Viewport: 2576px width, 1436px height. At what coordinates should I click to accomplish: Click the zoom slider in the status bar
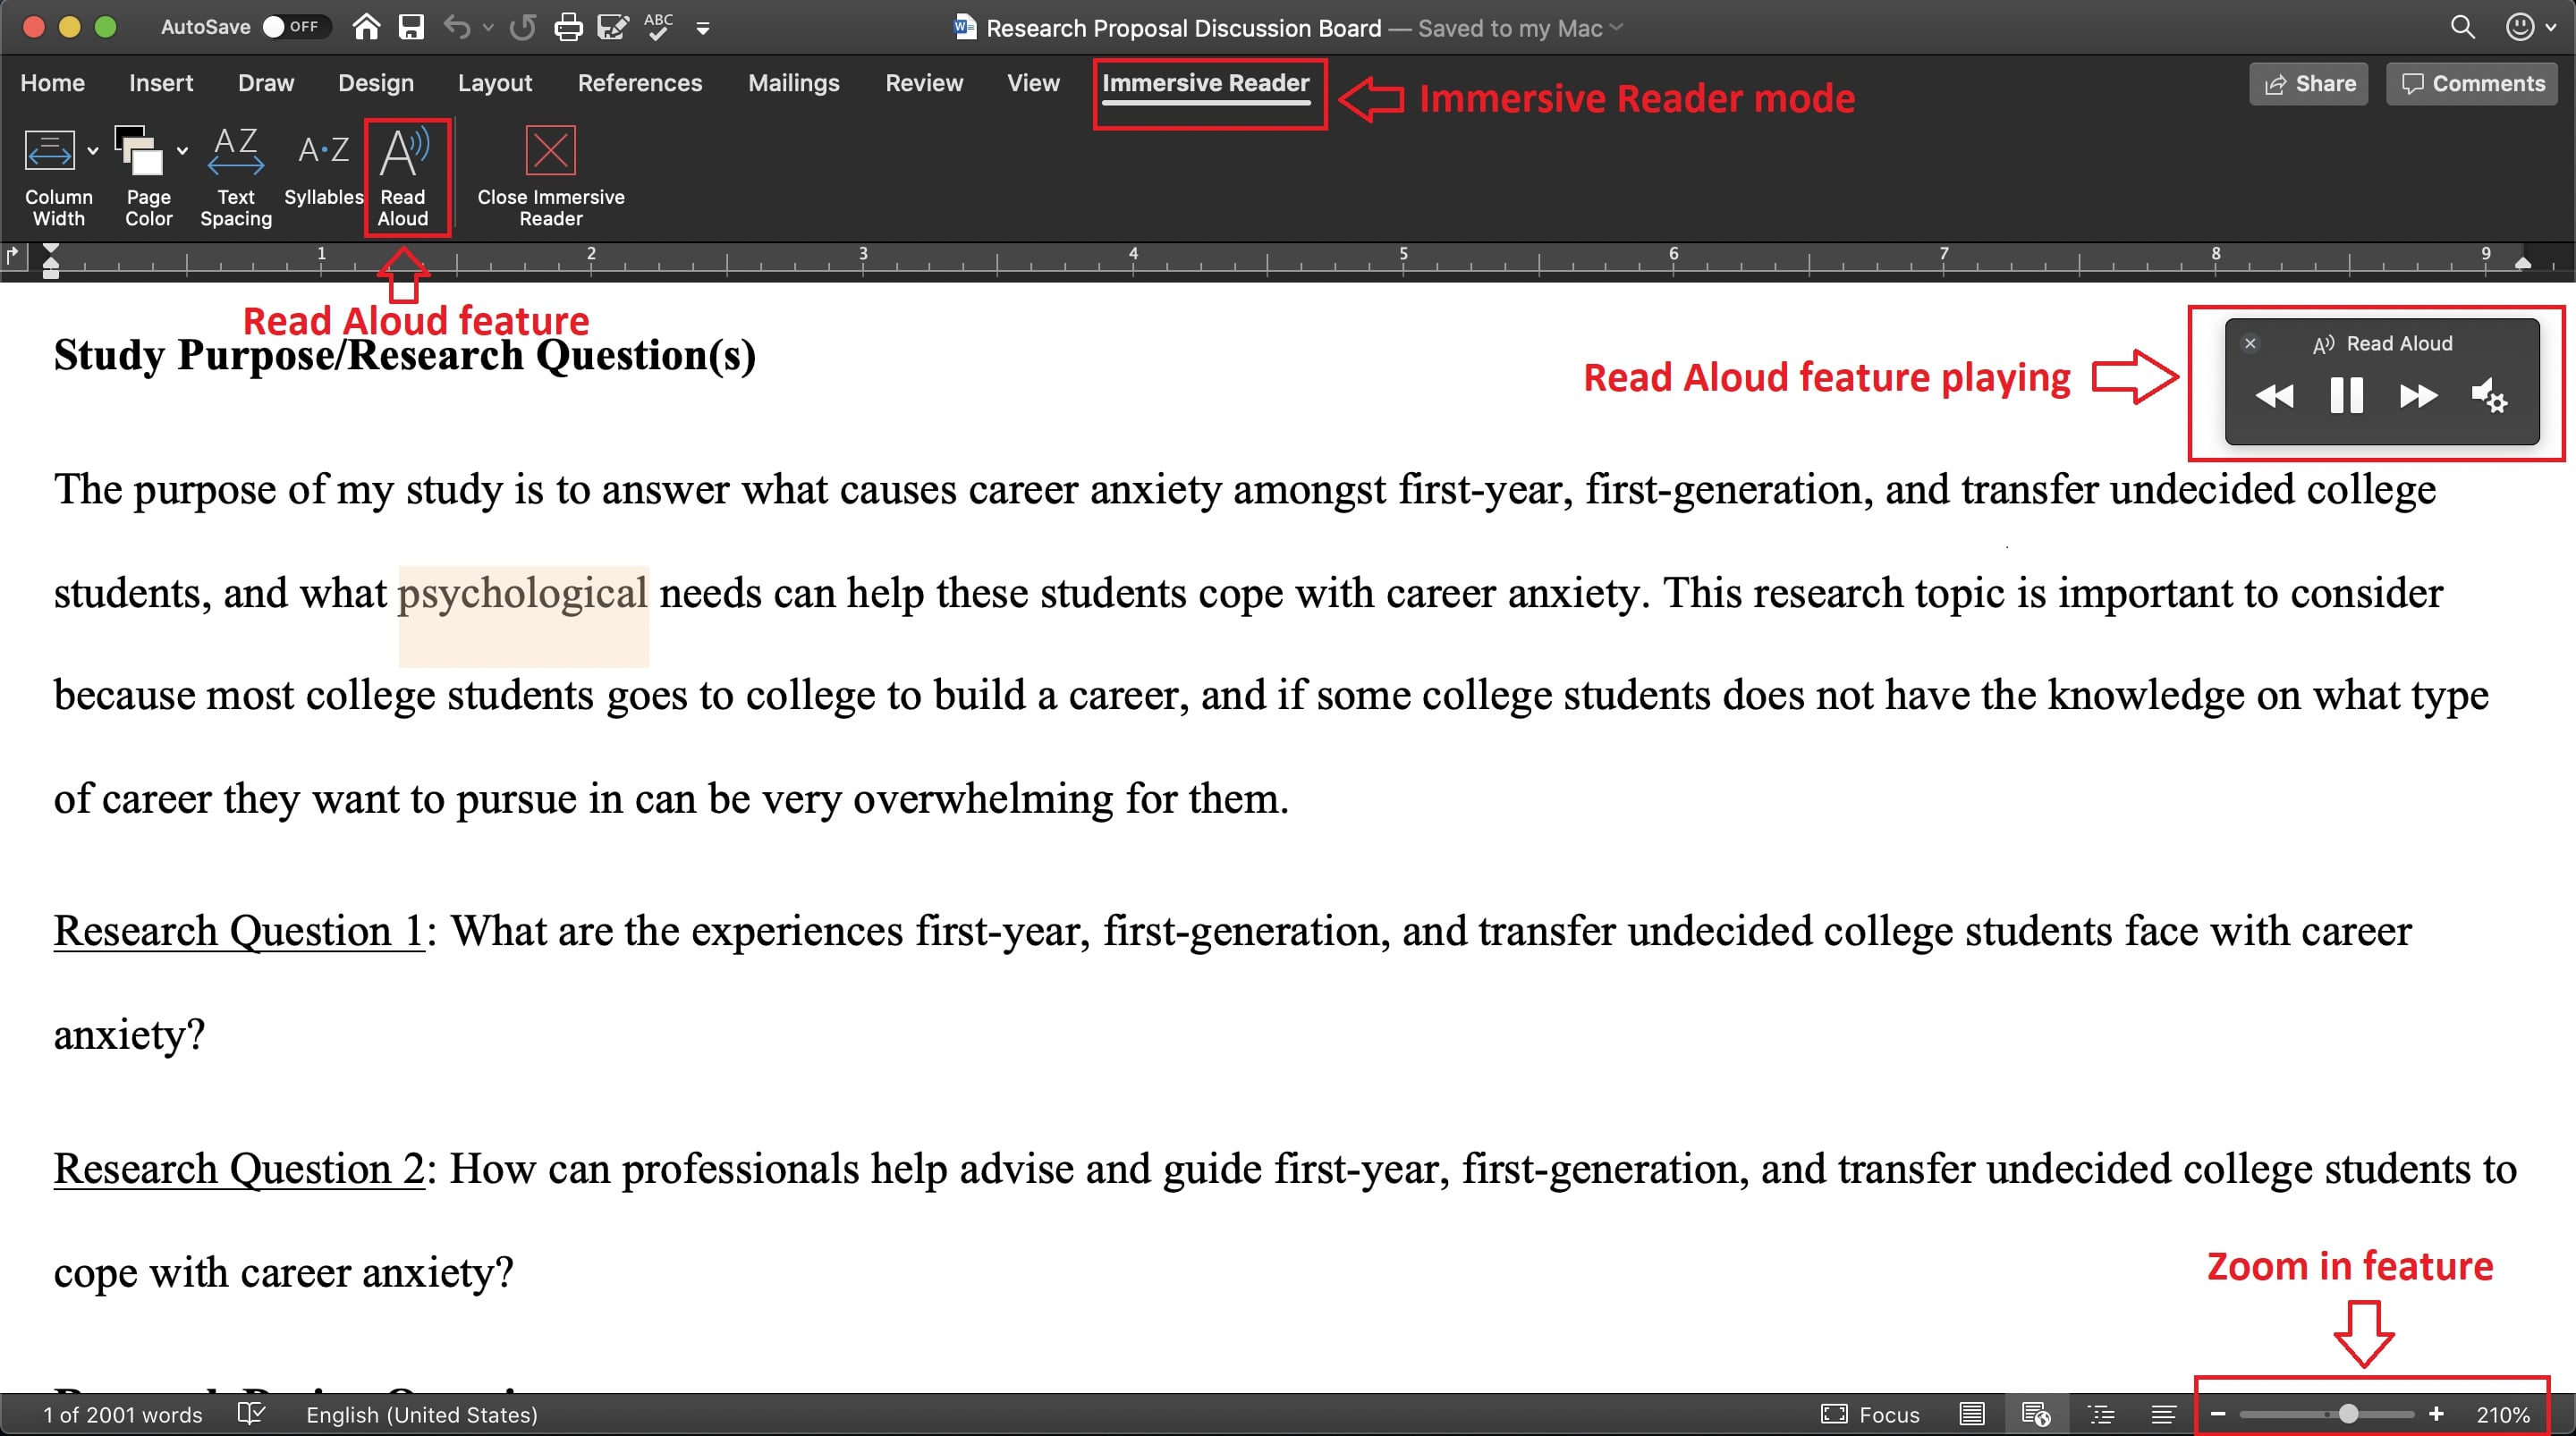click(2347, 1414)
